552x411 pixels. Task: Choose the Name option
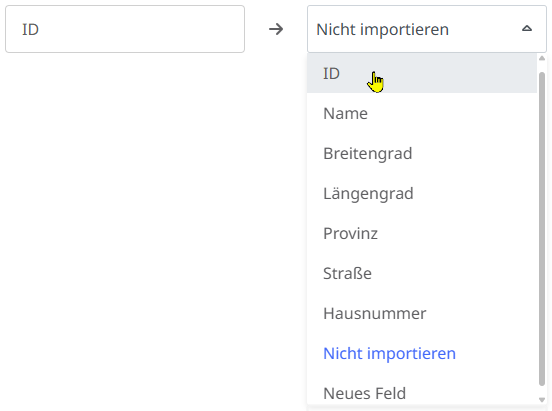[x=422, y=113]
